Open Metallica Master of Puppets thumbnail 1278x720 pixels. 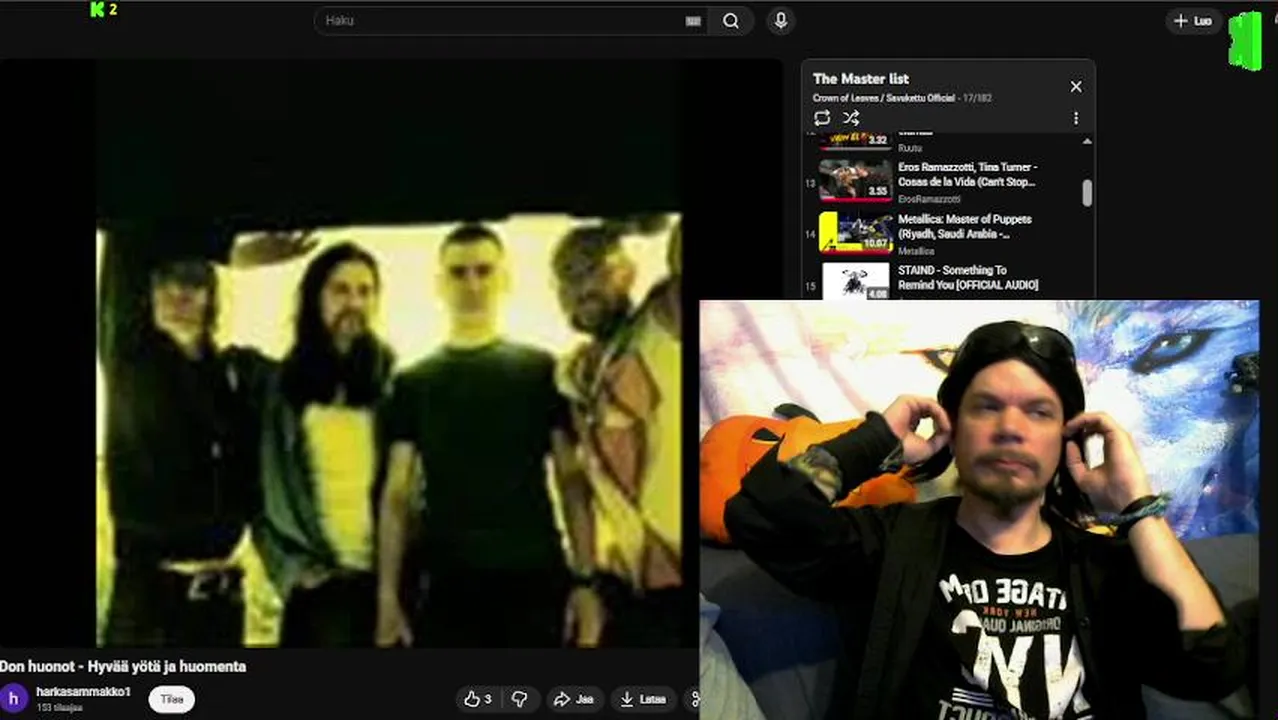(x=855, y=233)
